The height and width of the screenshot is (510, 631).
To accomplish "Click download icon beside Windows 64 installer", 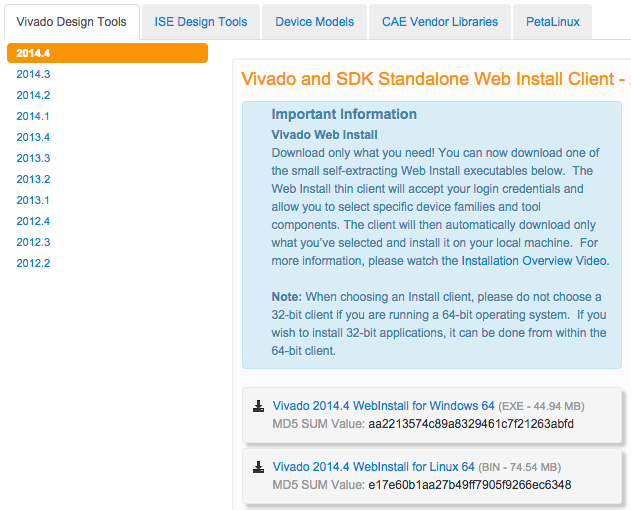I will (x=258, y=406).
